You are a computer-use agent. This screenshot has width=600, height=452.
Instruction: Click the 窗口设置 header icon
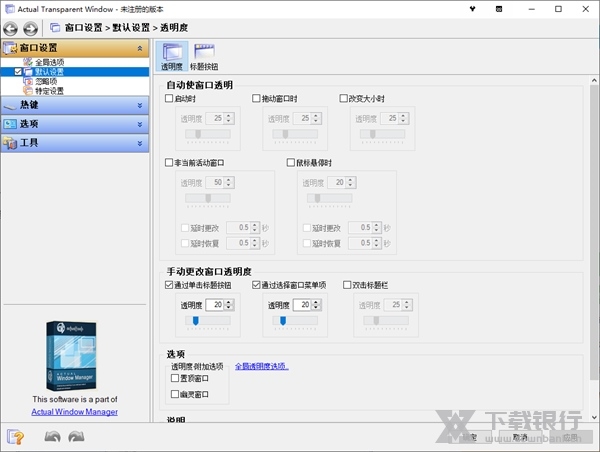(x=10, y=48)
